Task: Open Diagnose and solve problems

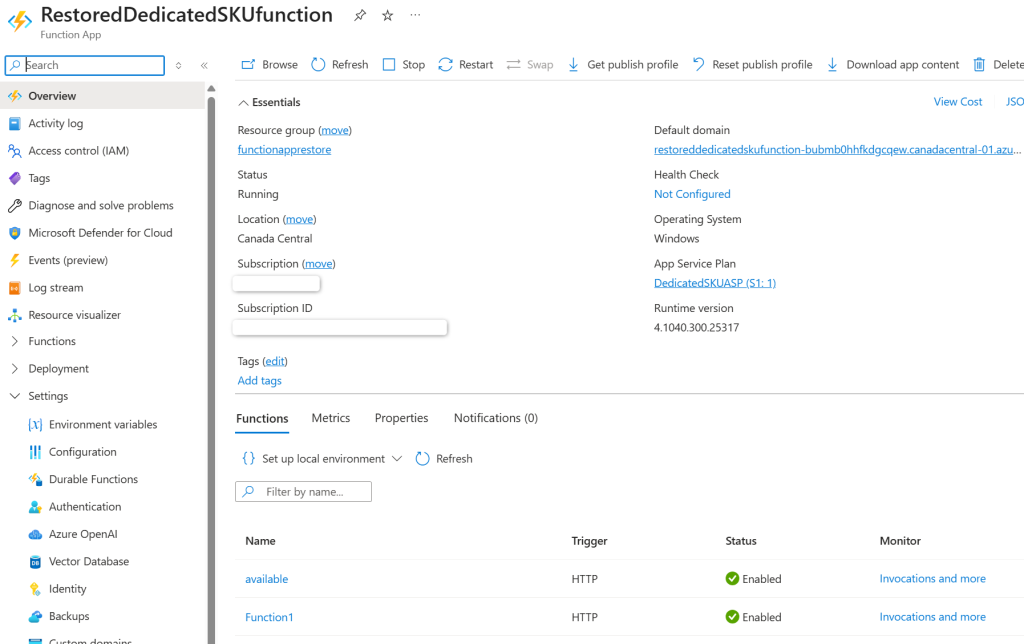Action: coord(103,206)
